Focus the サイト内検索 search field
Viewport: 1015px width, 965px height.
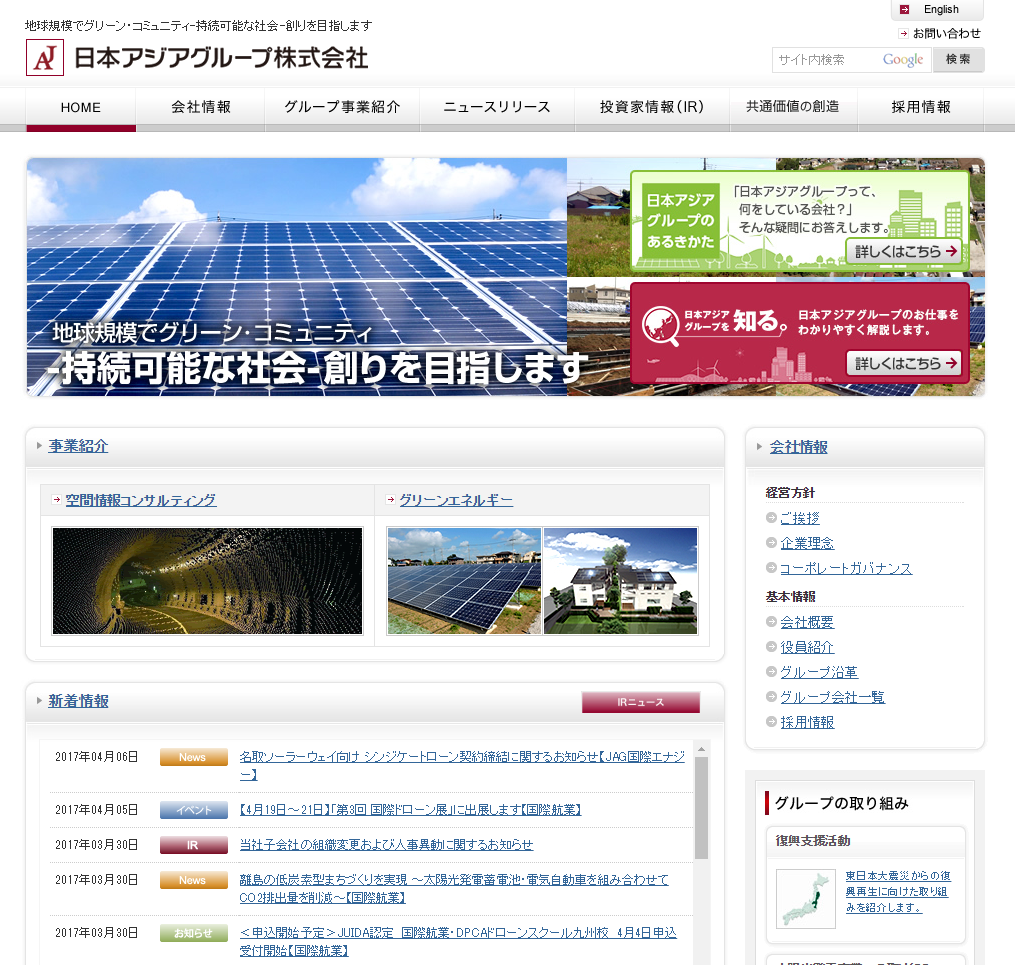coord(851,60)
